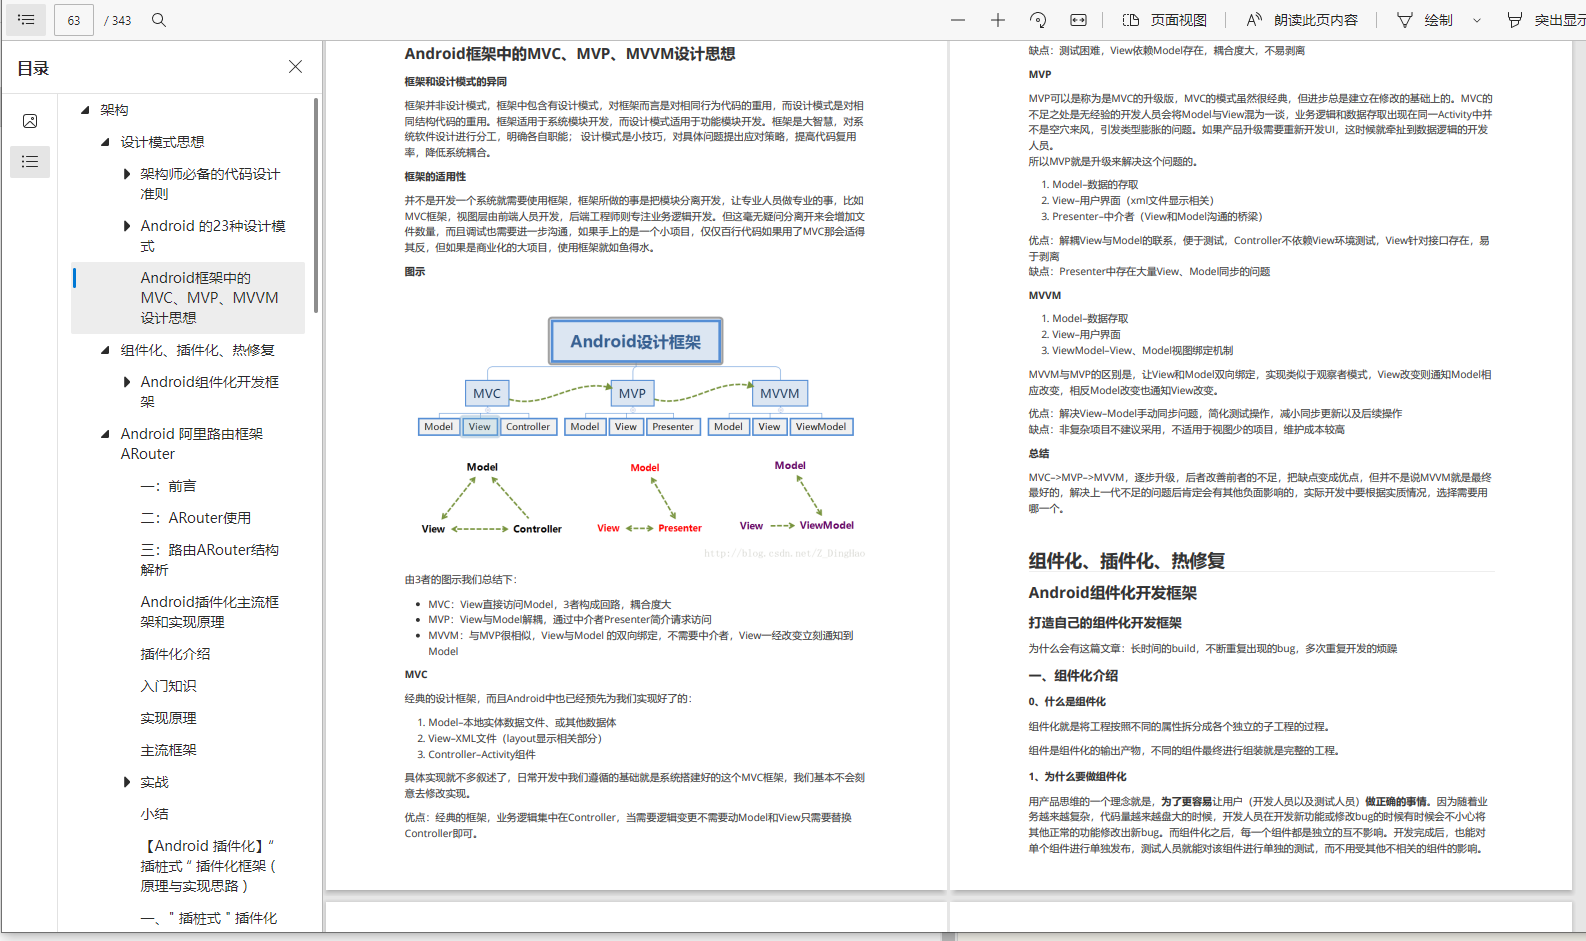Image resolution: width=1586 pixels, height=941 pixels.
Task: Zoom out with the minus icon
Action: (x=958, y=20)
